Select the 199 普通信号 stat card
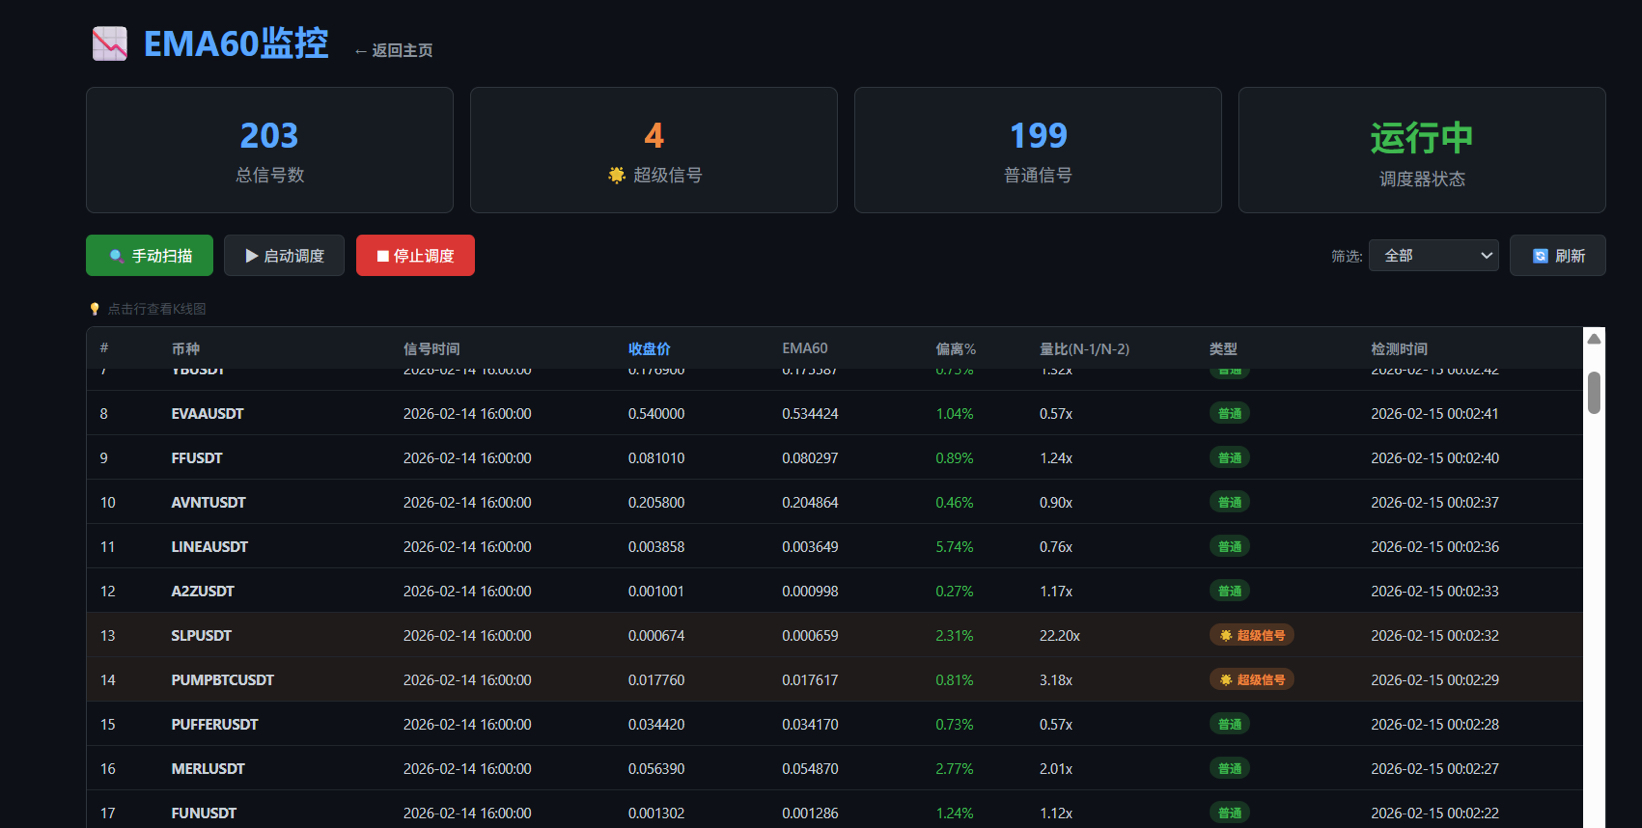The height and width of the screenshot is (828, 1642). coord(1037,150)
